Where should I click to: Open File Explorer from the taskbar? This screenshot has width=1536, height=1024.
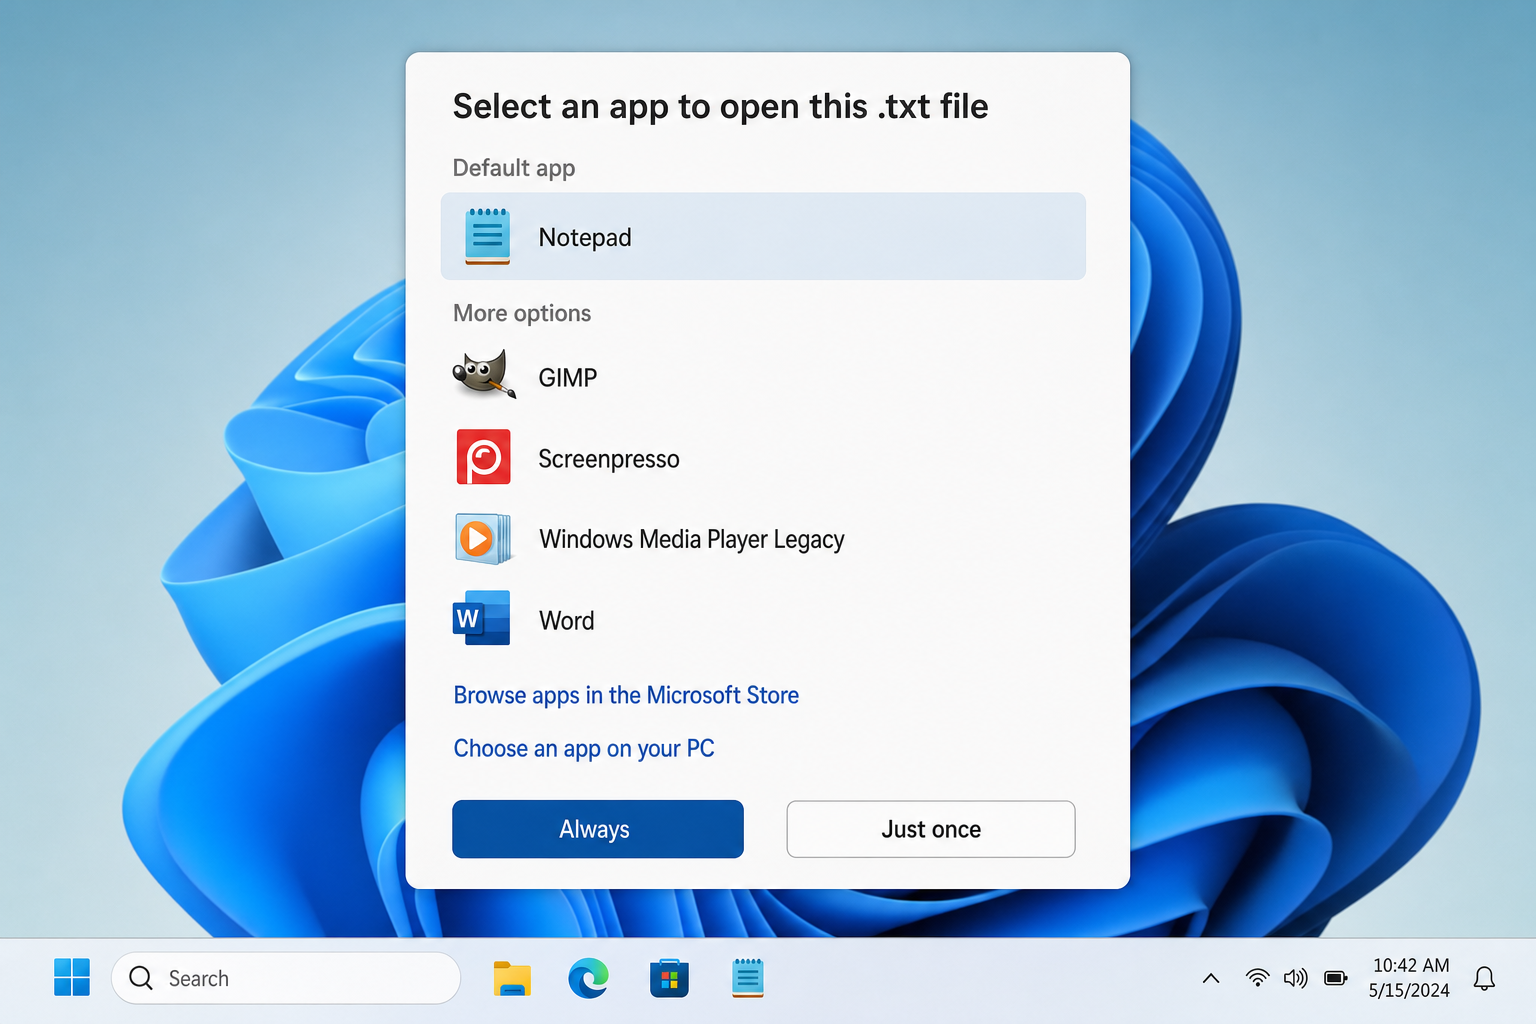[x=512, y=978]
